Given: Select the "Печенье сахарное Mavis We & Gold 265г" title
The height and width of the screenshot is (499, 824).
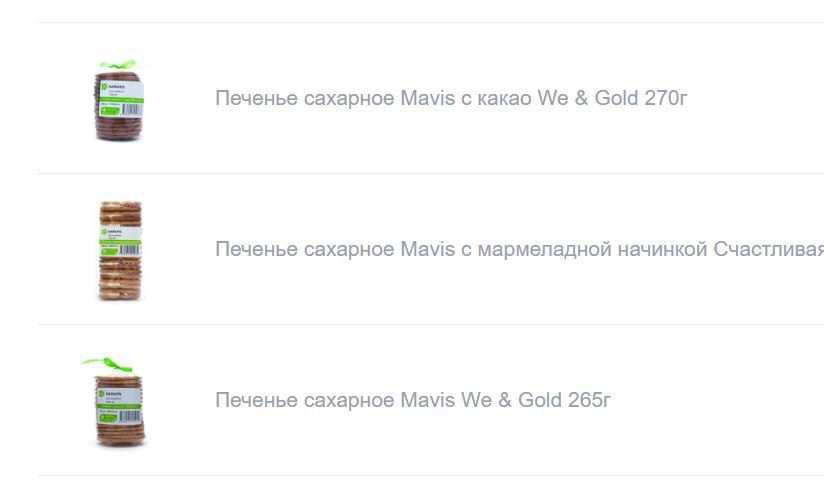Looking at the screenshot, I should [x=413, y=400].
